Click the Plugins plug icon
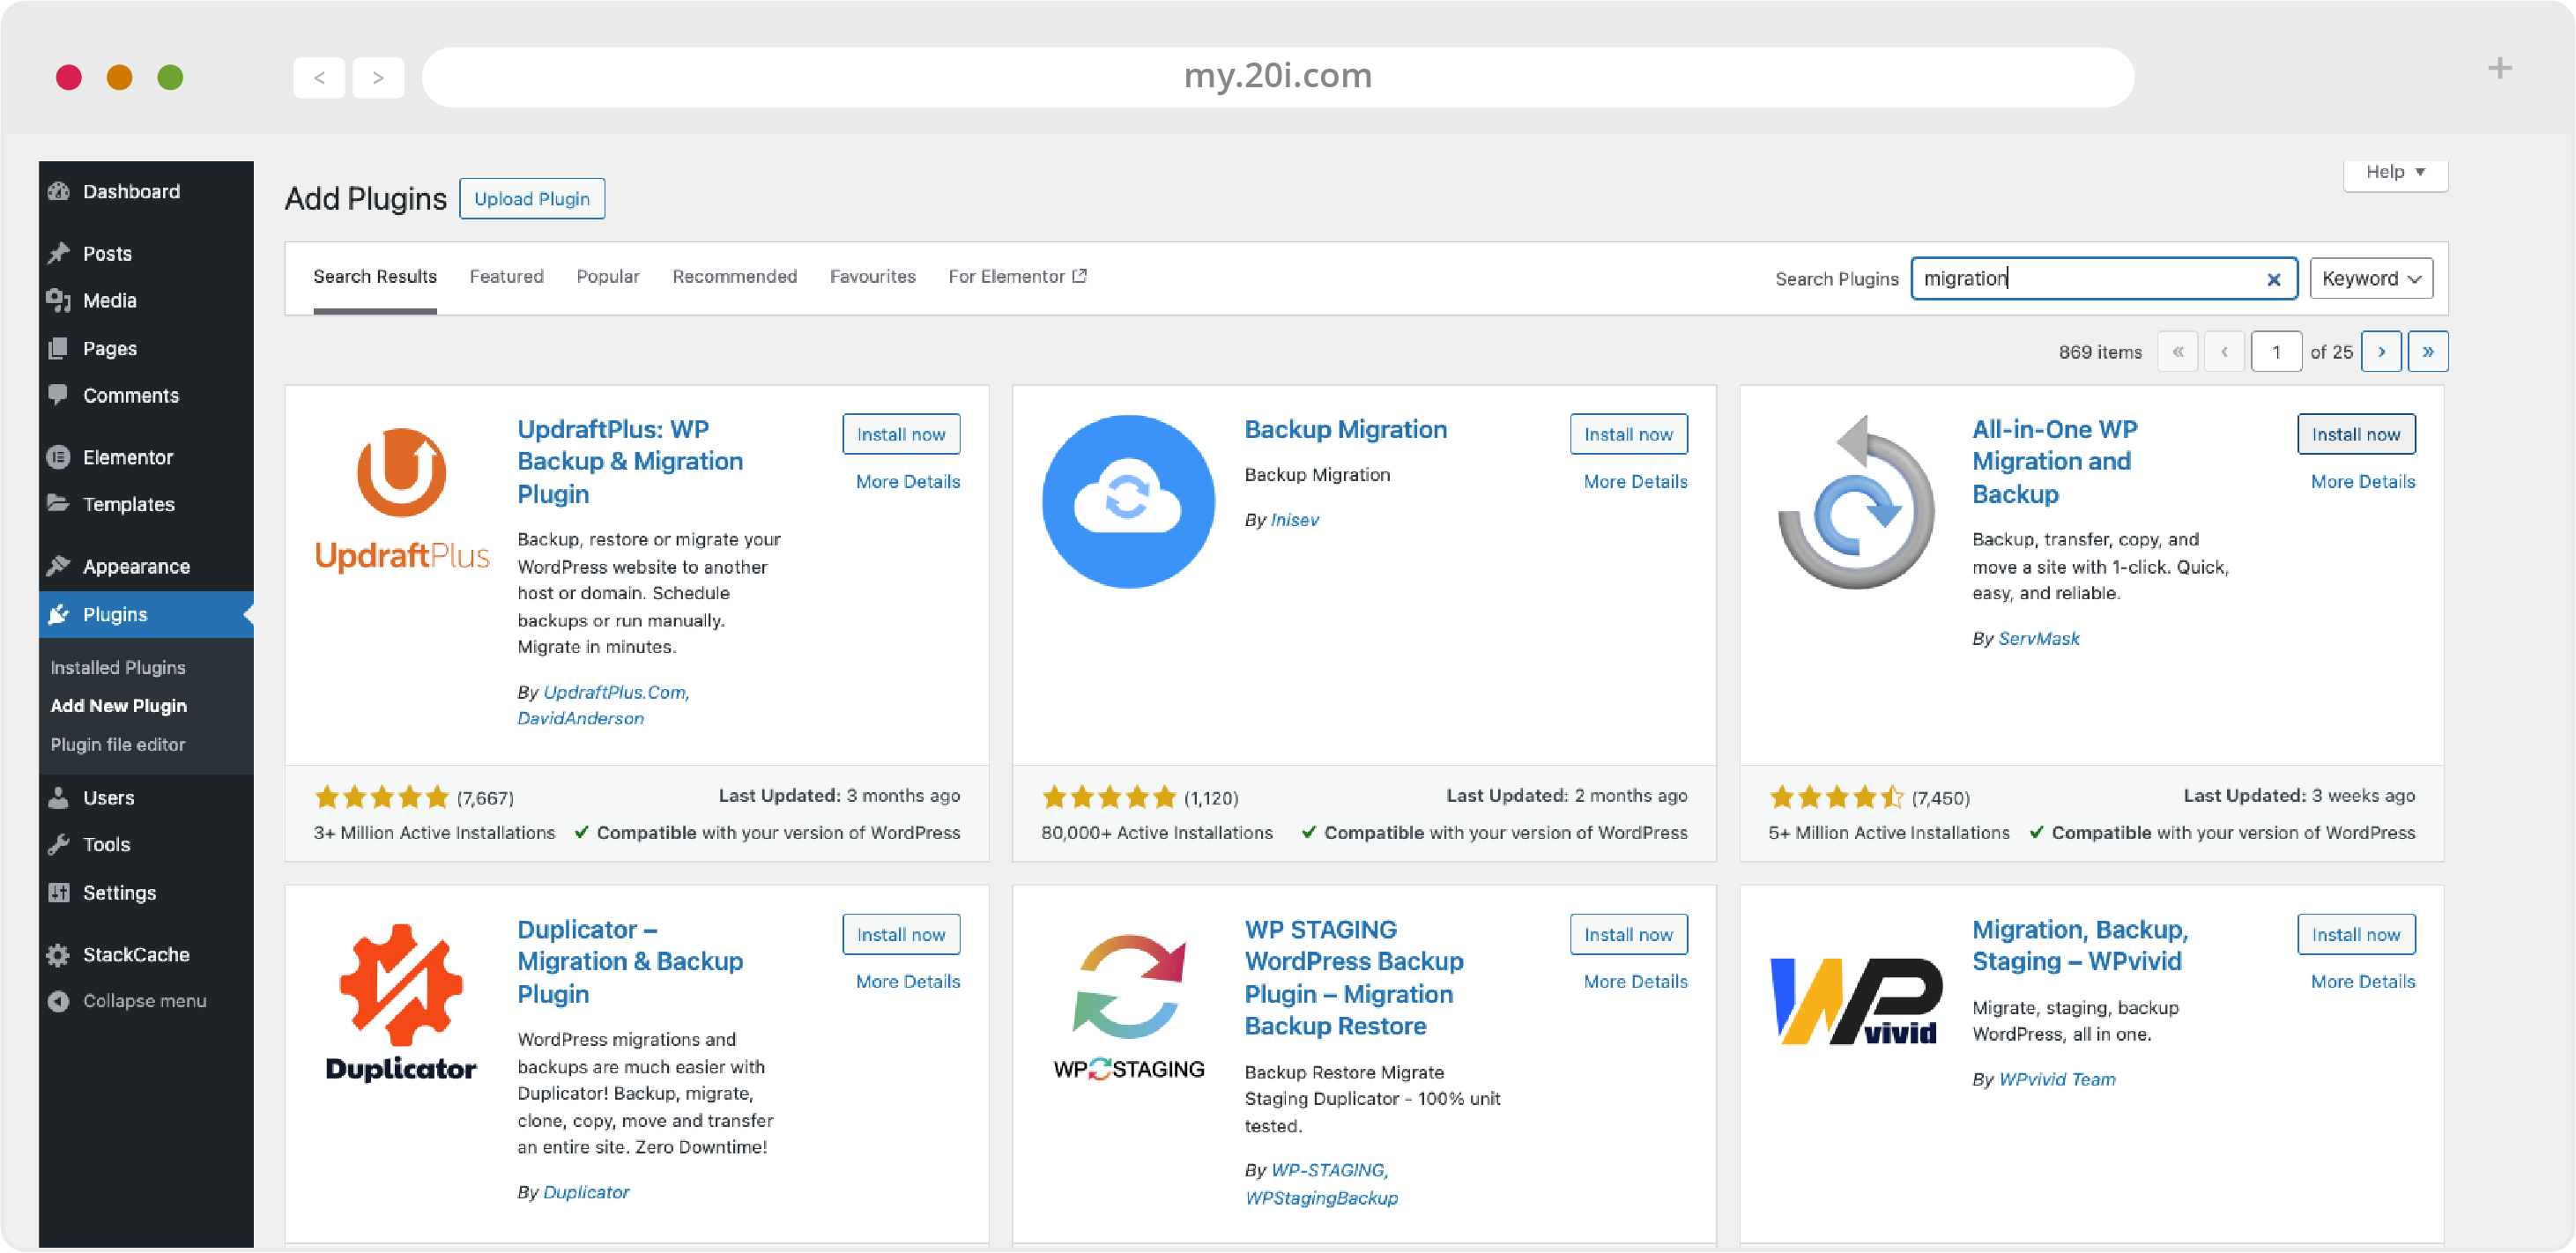The width and height of the screenshot is (2576, 1253). coord(59,614)
